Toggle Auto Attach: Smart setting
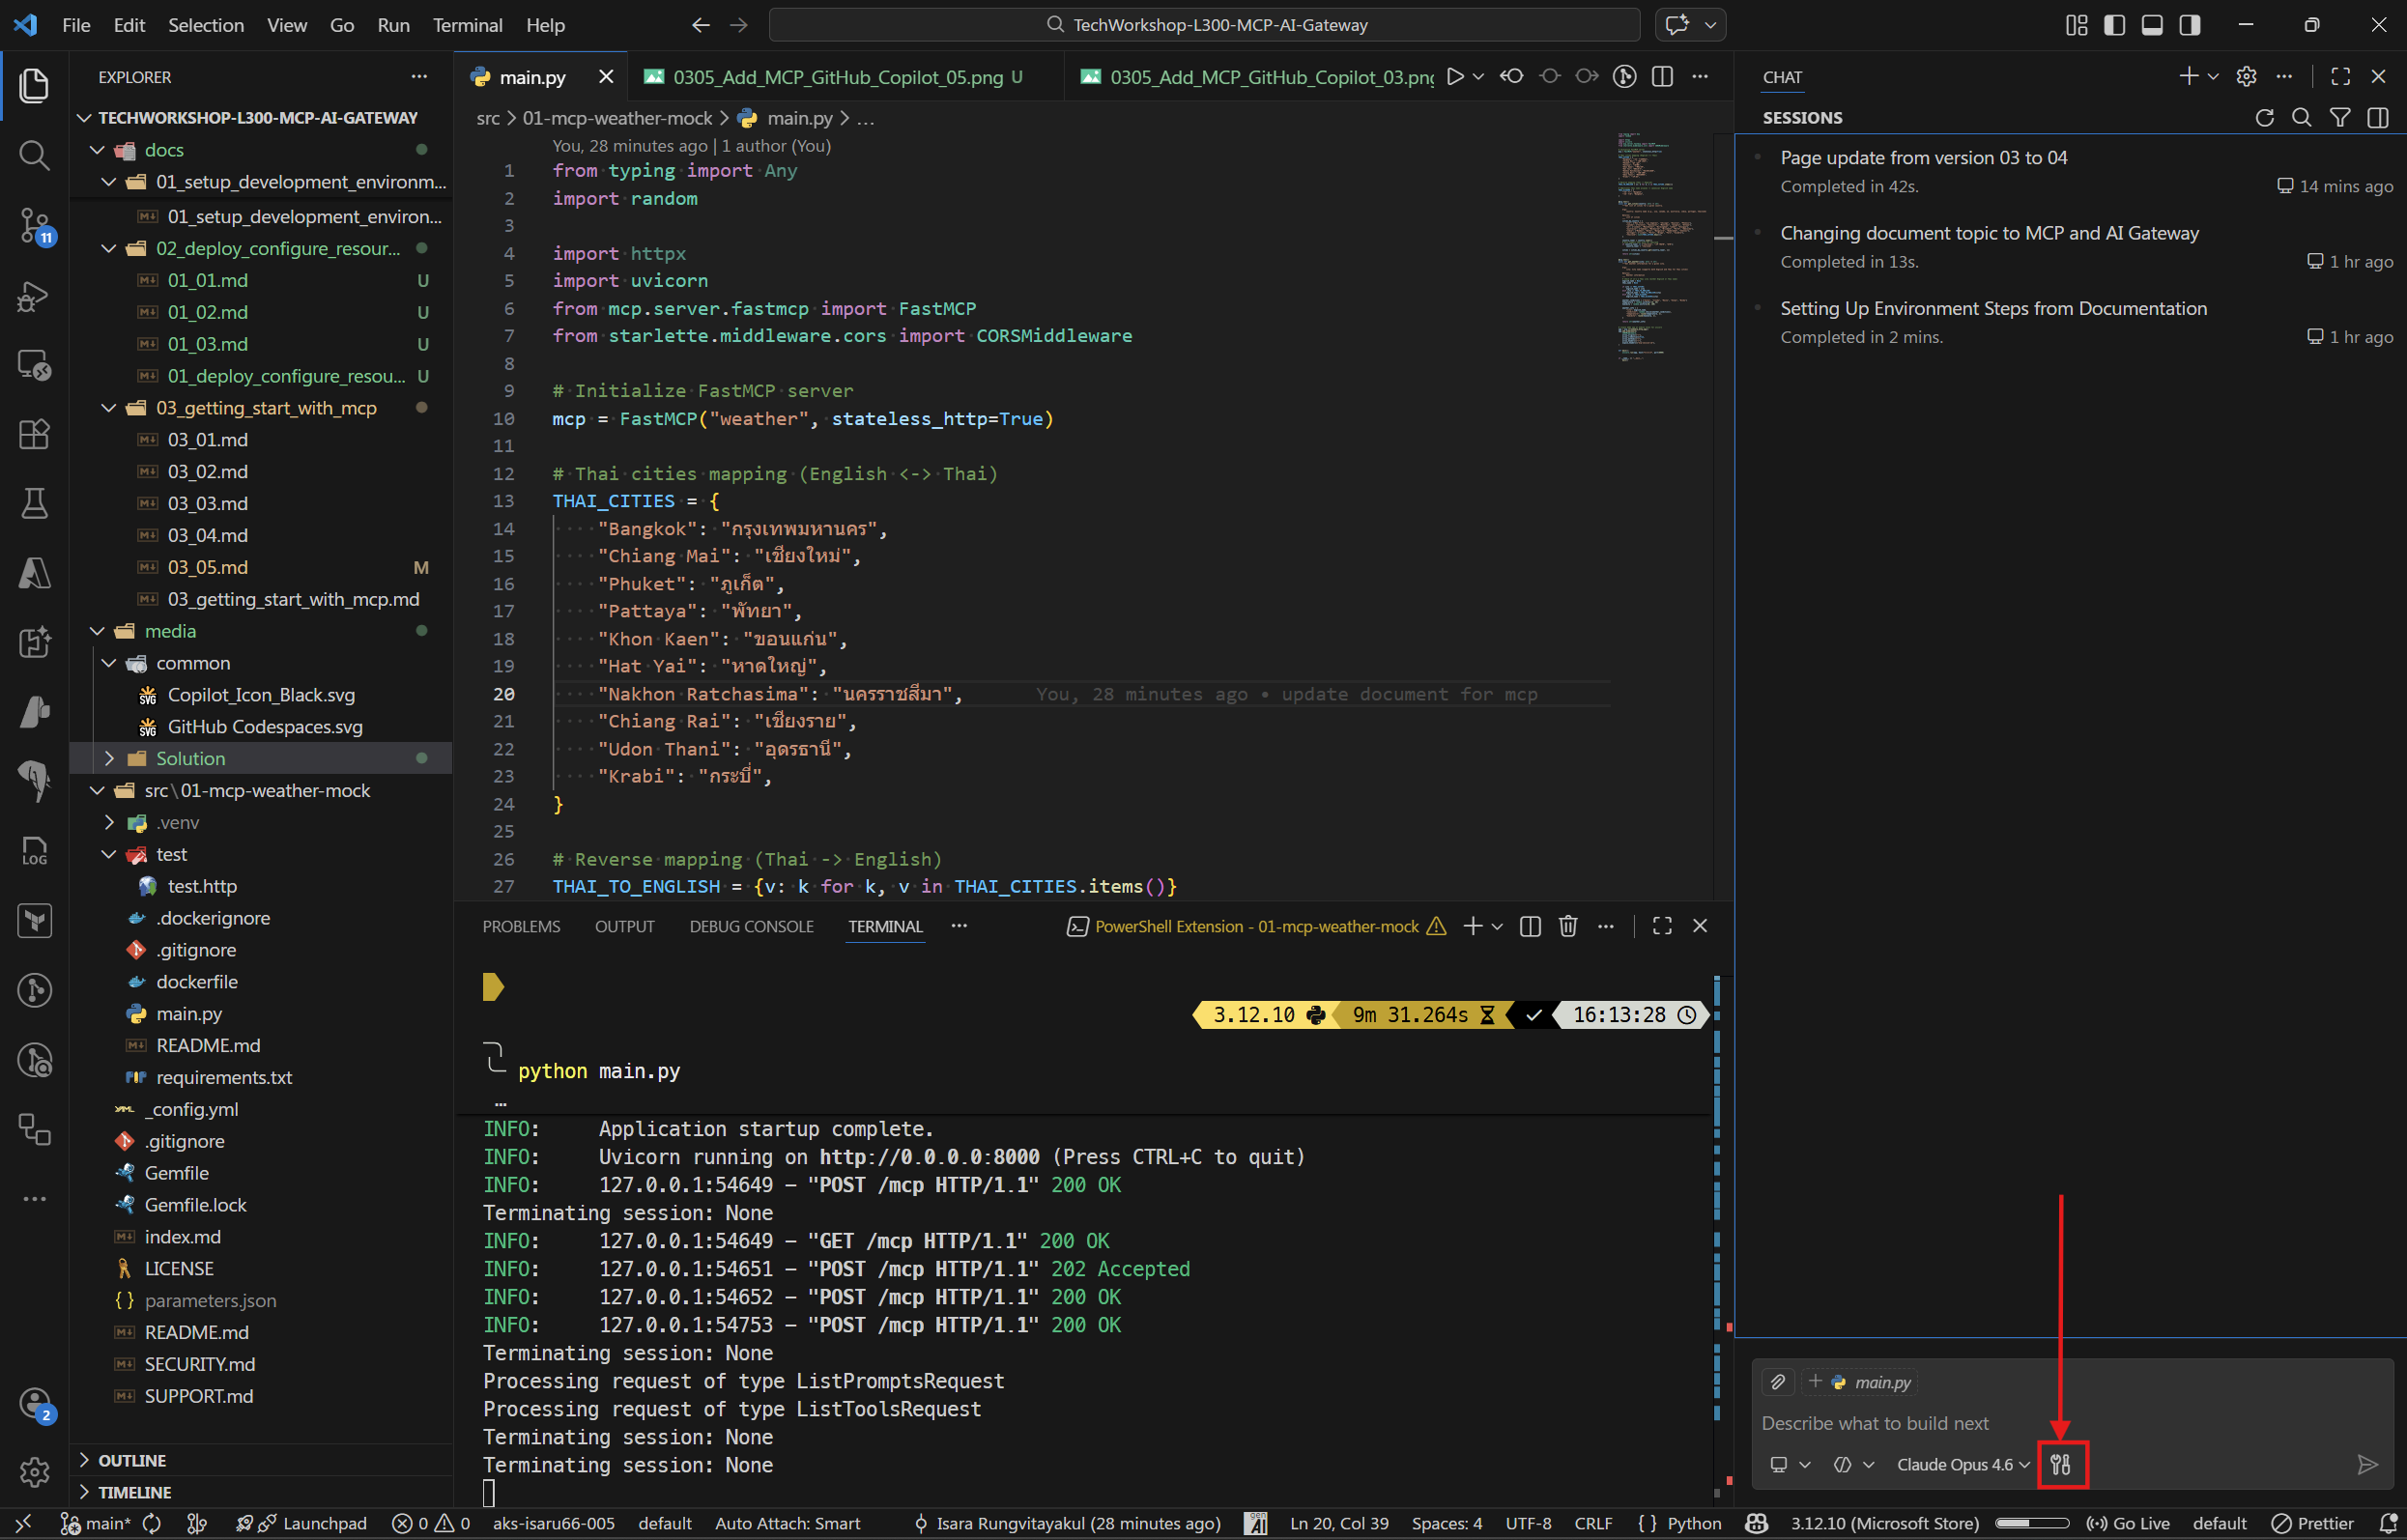 (x=787, y=1524)
